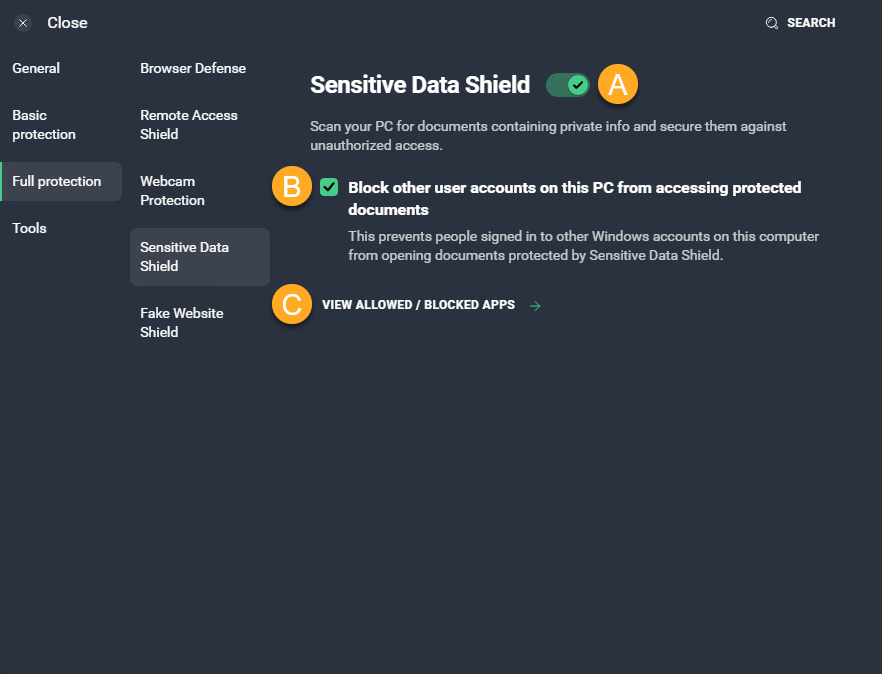
Task: Open Fake Website Shield settings
Action: 182,323
